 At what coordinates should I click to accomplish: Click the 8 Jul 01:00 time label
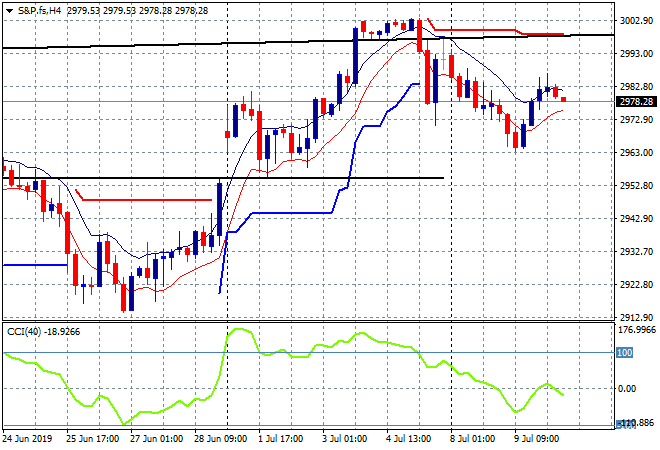pos(473,439)
